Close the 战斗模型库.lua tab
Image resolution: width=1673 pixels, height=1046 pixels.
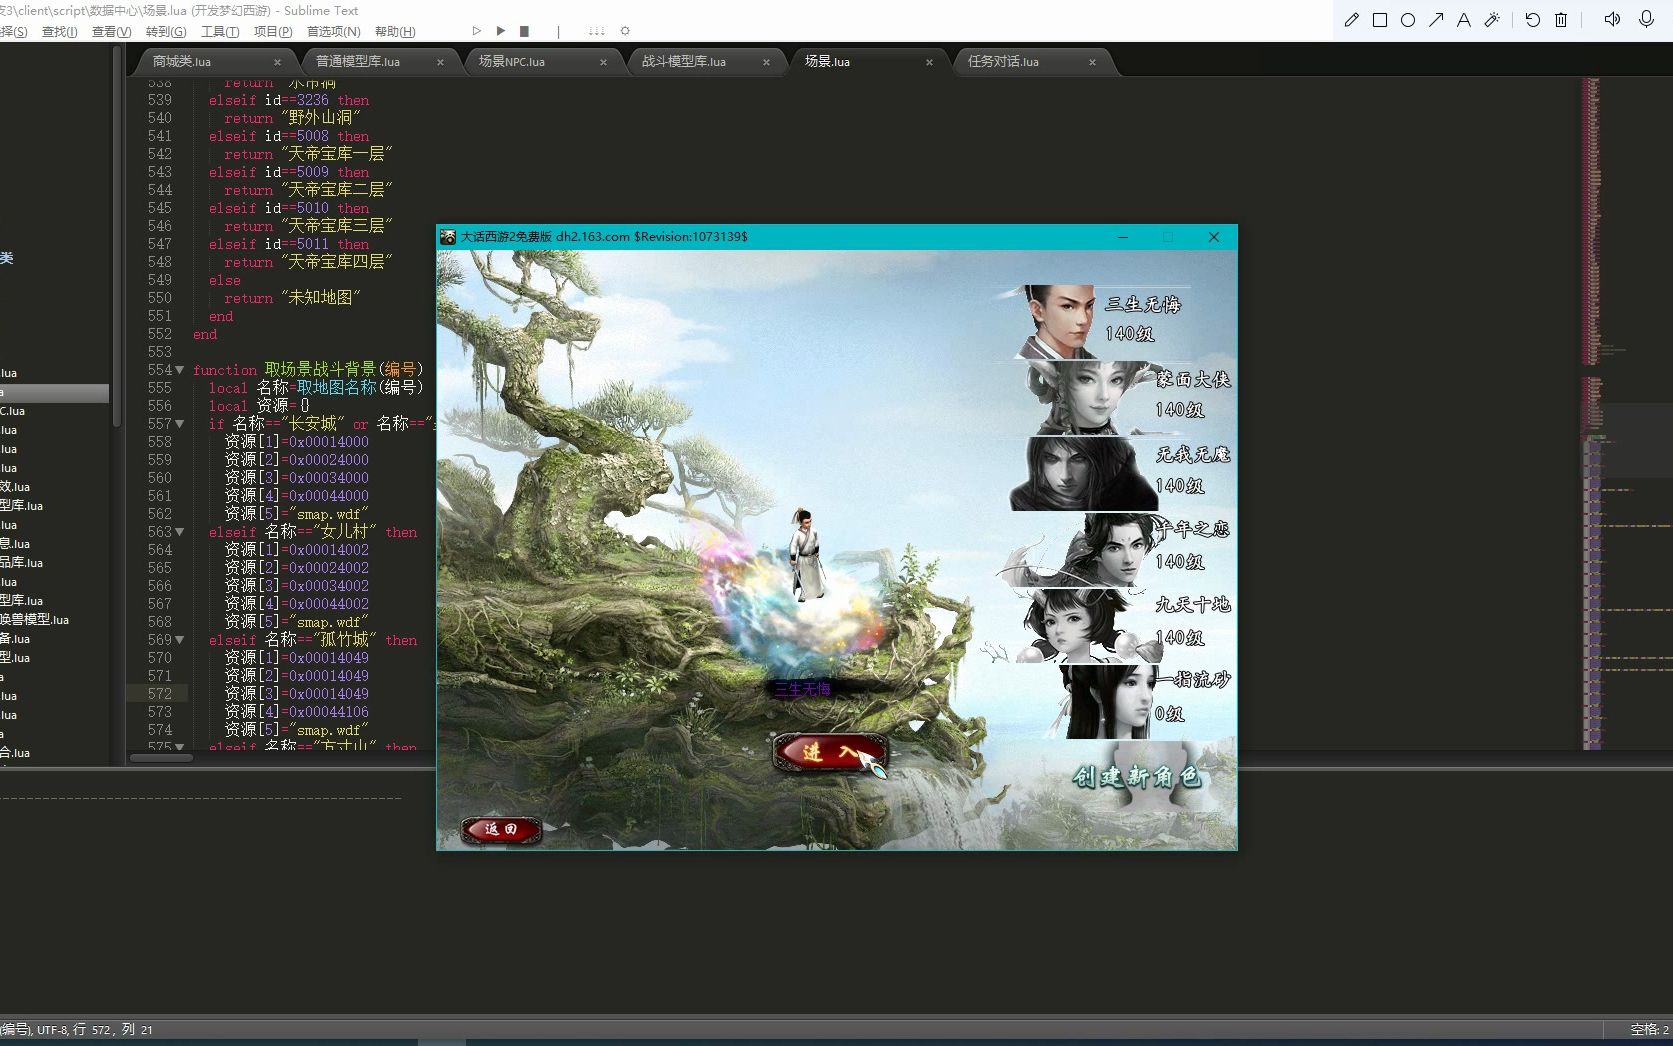766,62
